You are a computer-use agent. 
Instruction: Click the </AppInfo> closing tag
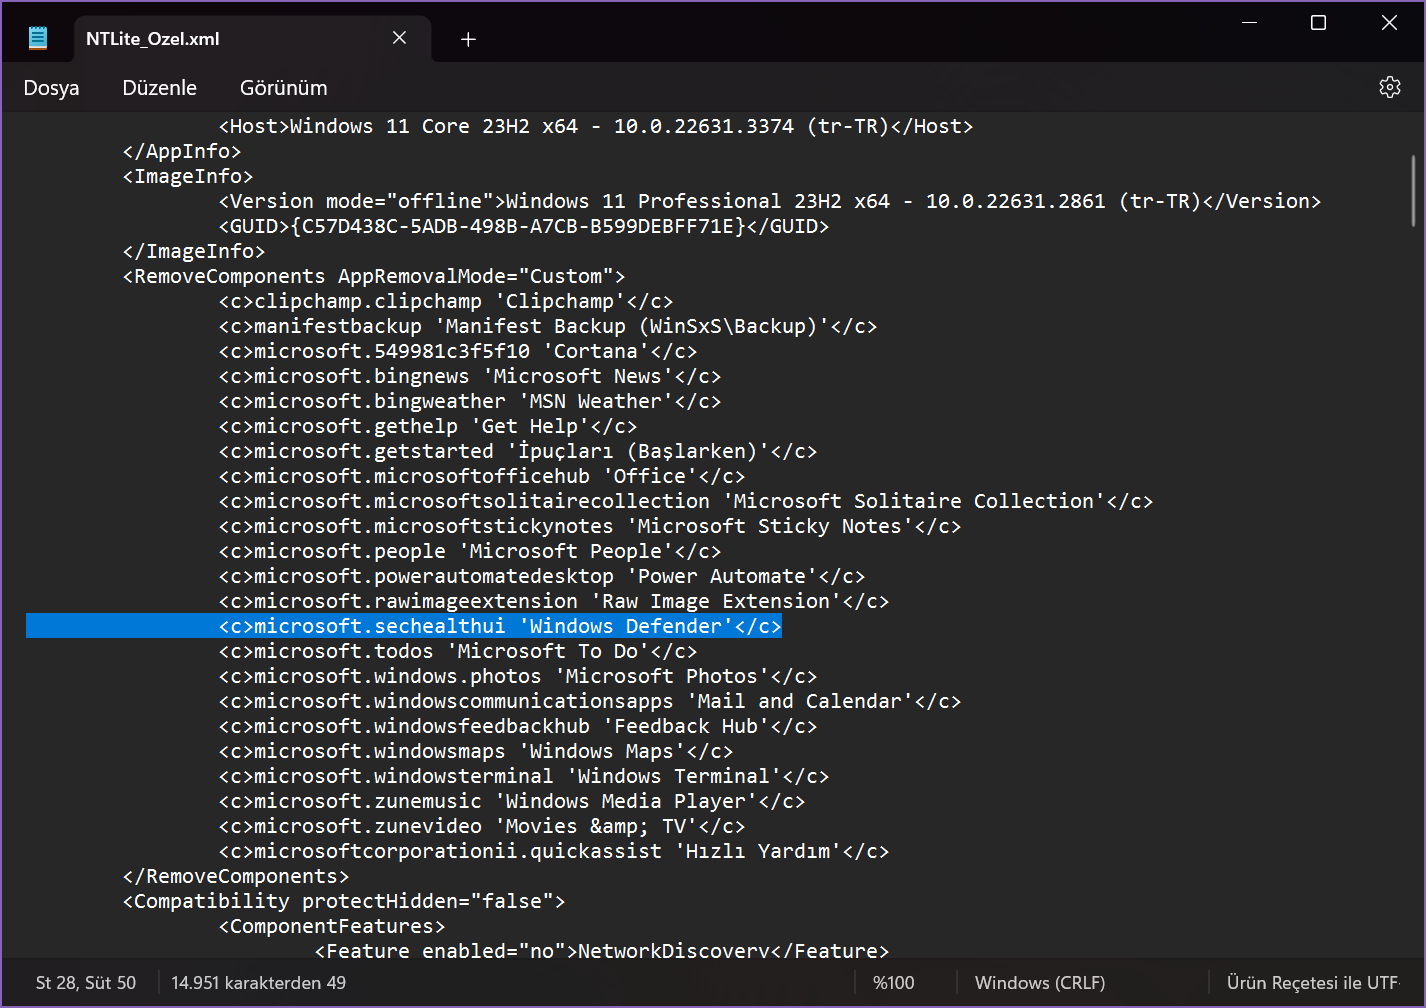point(182,151)
